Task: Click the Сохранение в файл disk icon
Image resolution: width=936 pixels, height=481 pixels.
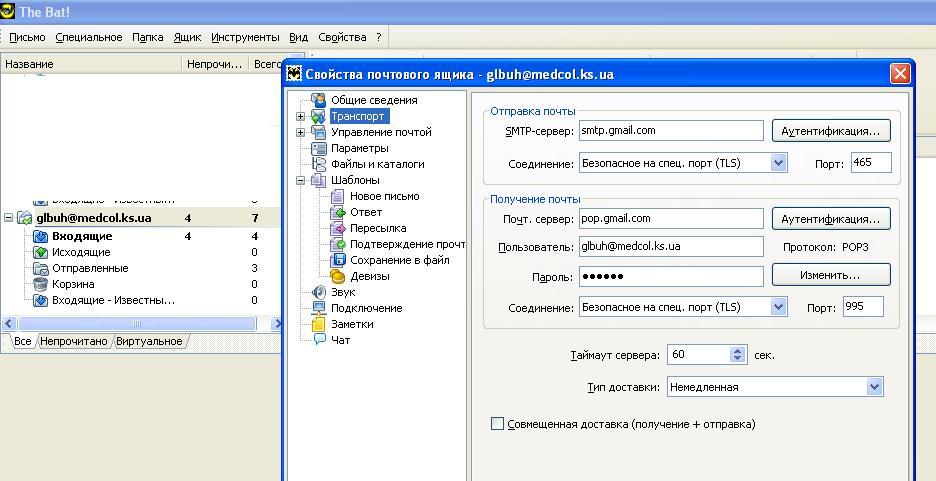Action: pos(338,260)
